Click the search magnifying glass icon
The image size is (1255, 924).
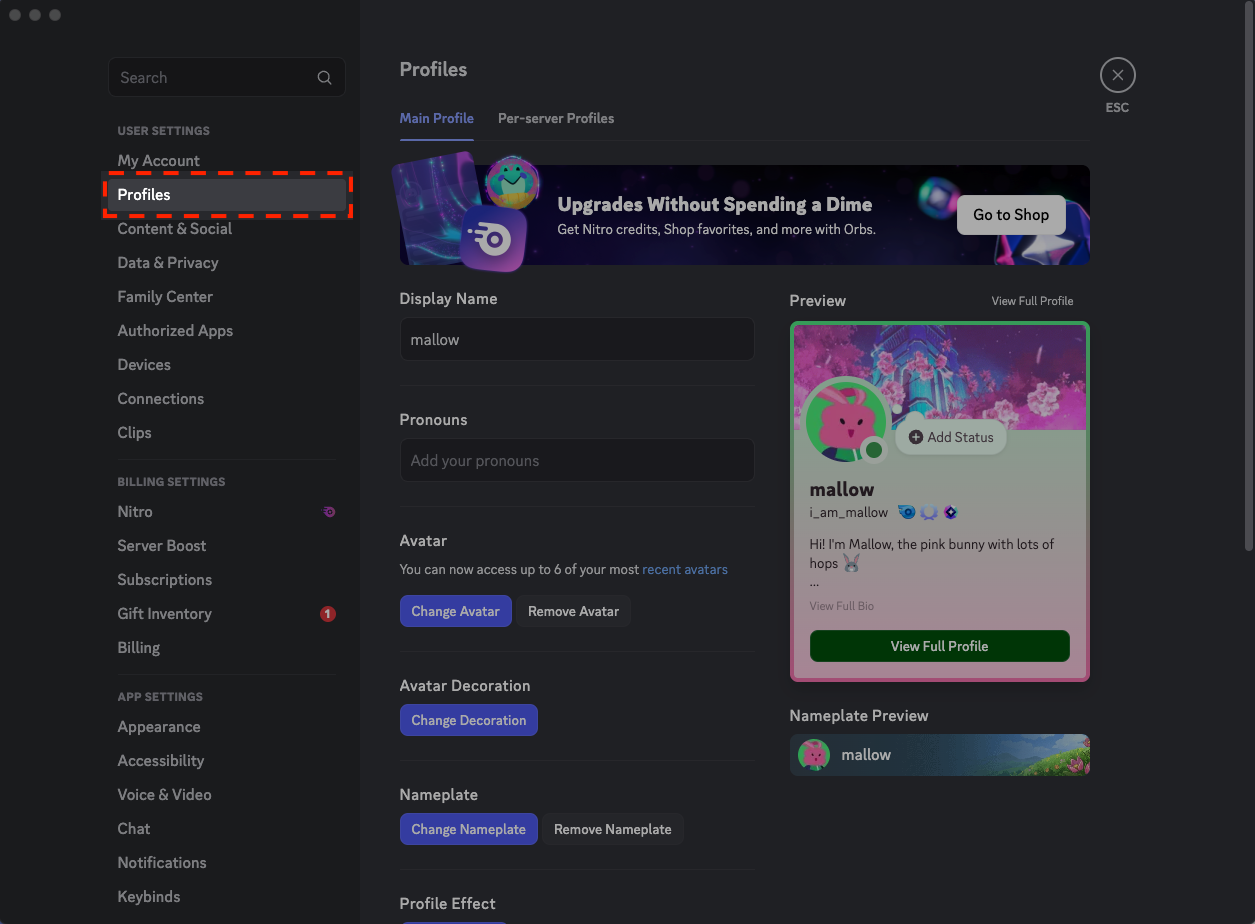324,77
